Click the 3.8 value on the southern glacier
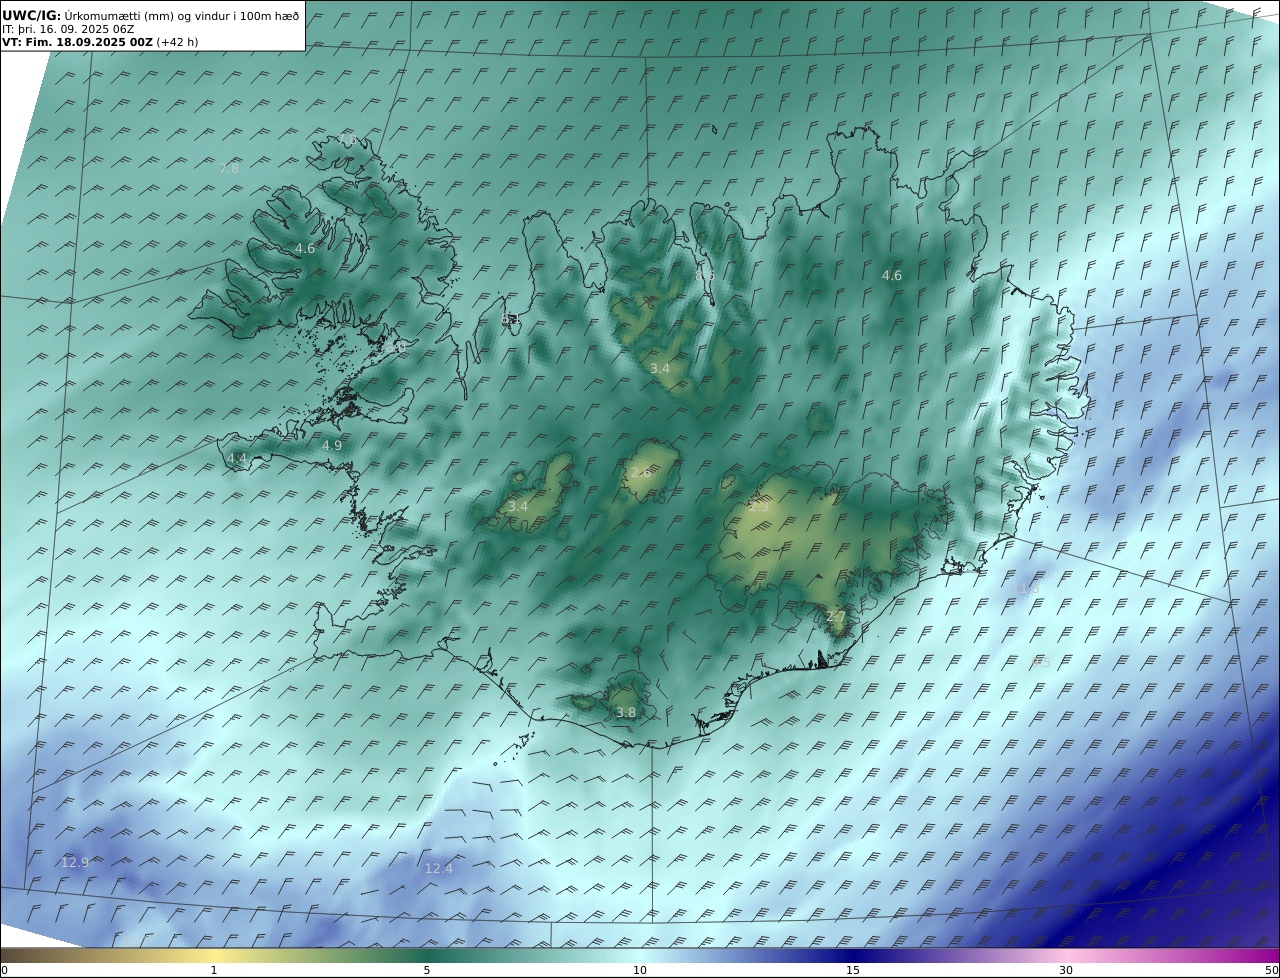 [x=626, y=712]
